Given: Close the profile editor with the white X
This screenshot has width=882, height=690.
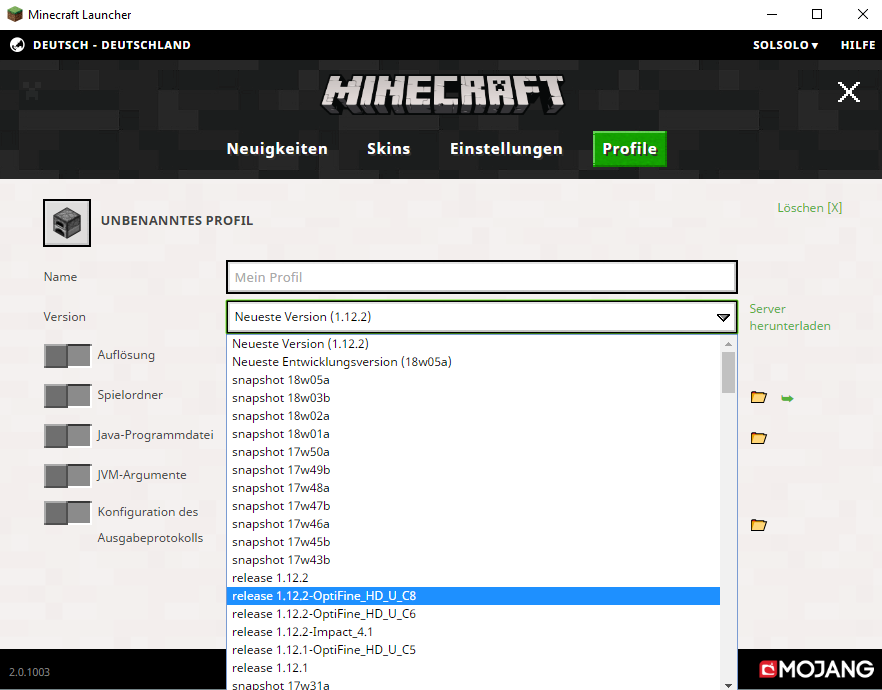Looking at the screenshot, I should point(848,92).
